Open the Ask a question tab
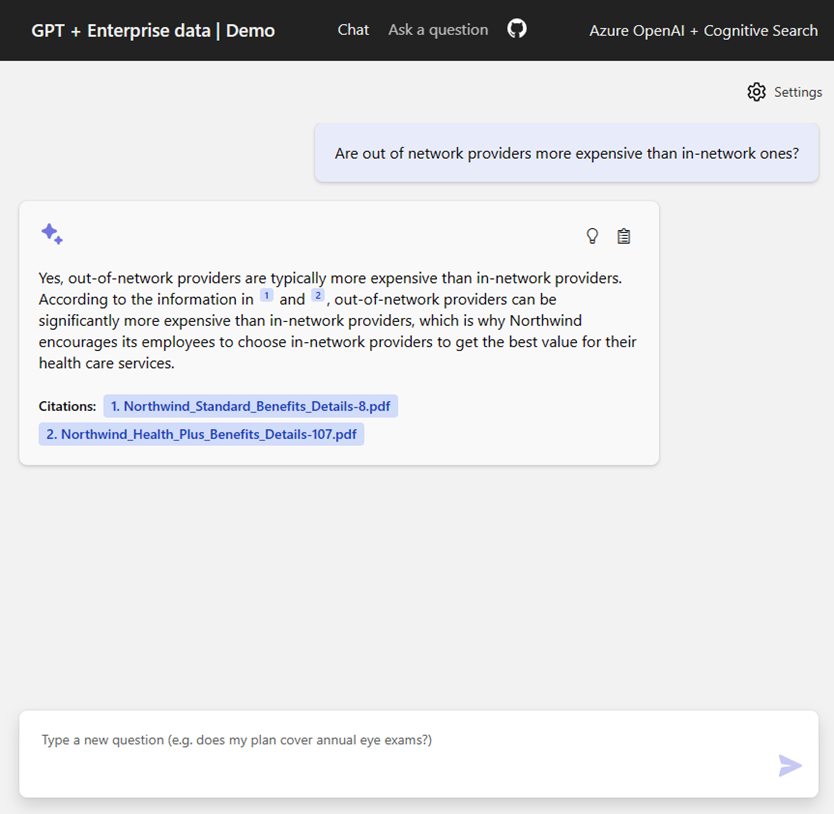 [438, 30]
